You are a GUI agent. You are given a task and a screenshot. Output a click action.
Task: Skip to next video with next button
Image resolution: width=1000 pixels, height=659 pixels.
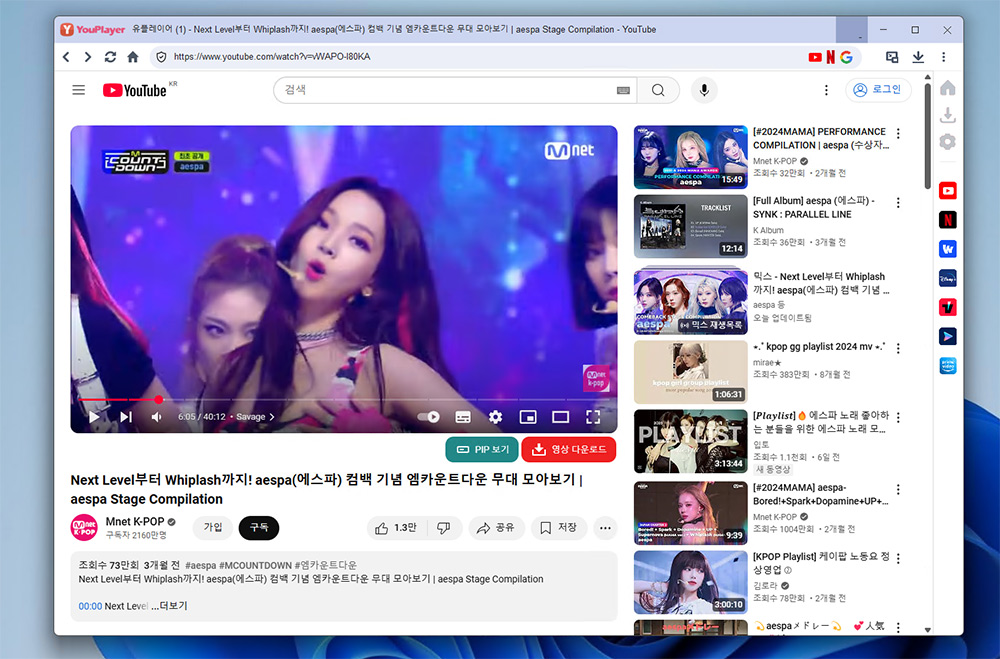[126, 417]
